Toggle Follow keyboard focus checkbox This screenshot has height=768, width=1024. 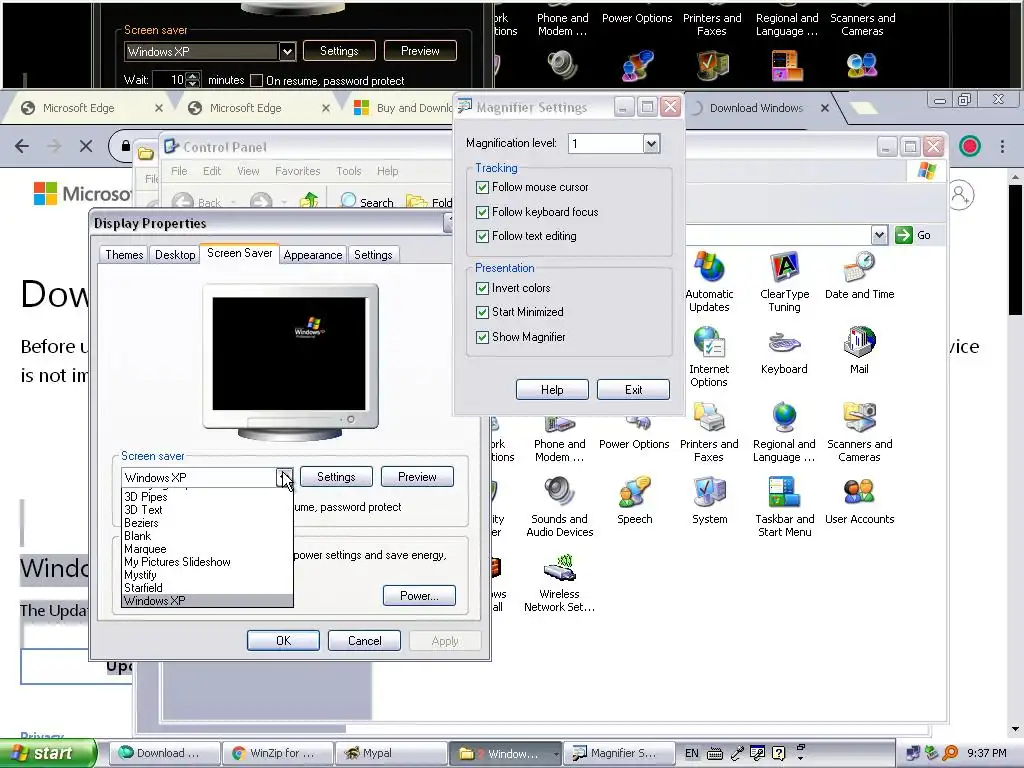[x=483, y=212]
